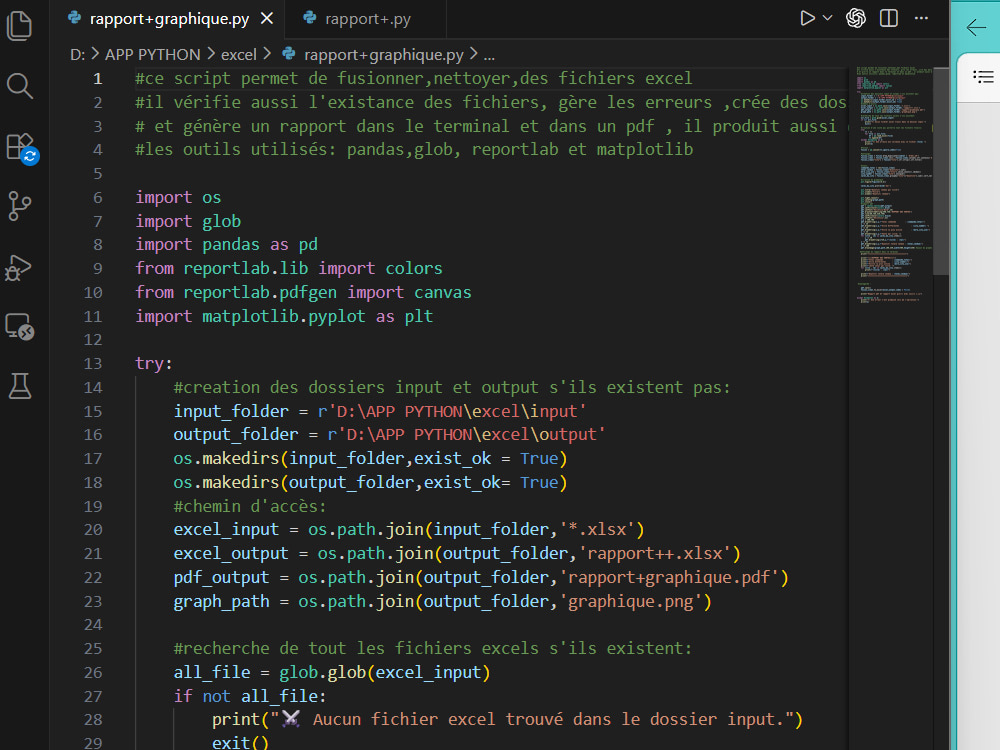Click the 'import glob' line
The height and width of the screenshot is (750, 1000).
[188, 221]
